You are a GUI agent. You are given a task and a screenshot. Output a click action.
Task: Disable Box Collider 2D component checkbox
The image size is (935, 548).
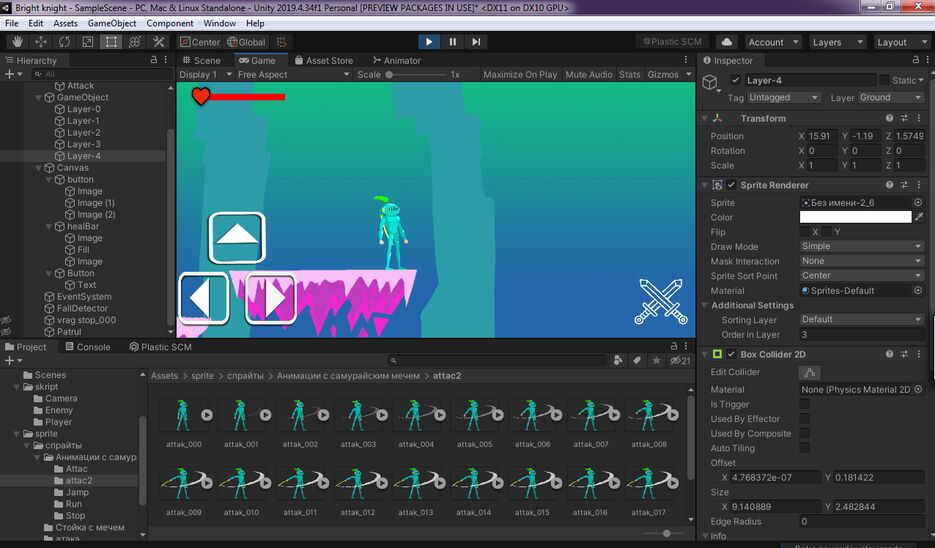731,354
